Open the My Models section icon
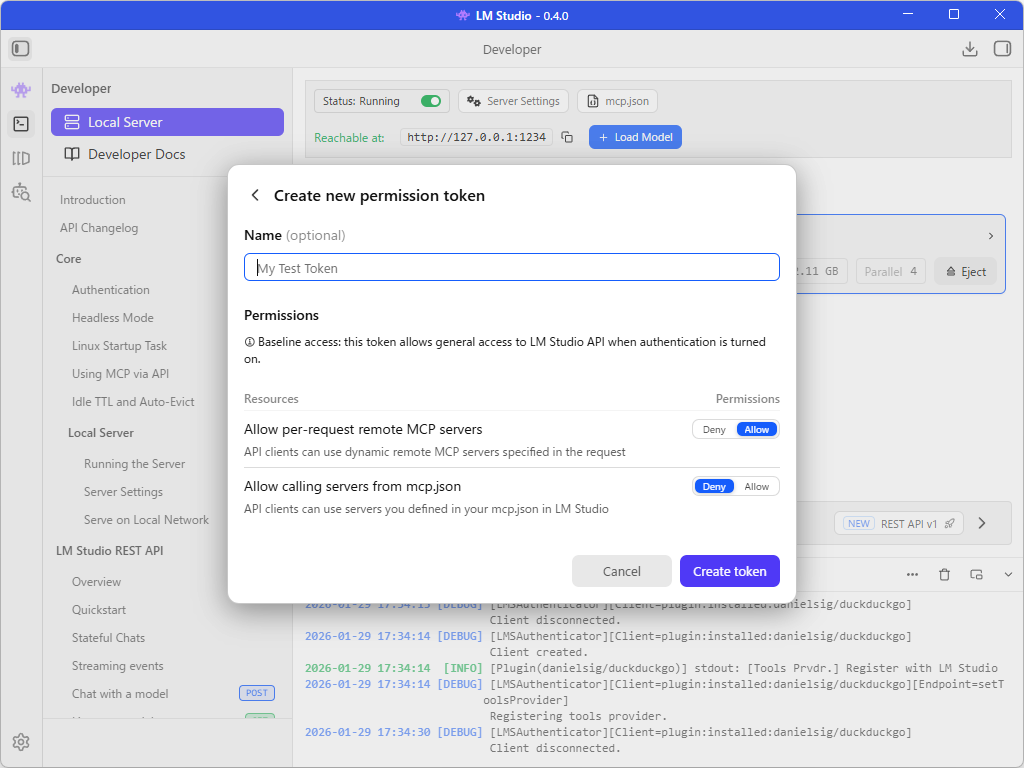 (20, 157)
